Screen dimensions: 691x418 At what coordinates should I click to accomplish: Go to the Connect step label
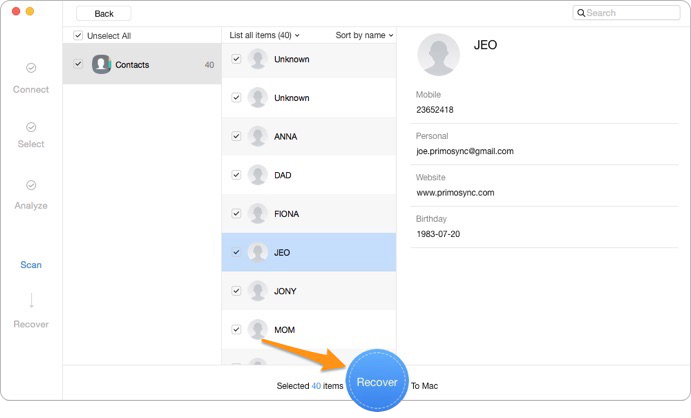(x=31, y=89)
